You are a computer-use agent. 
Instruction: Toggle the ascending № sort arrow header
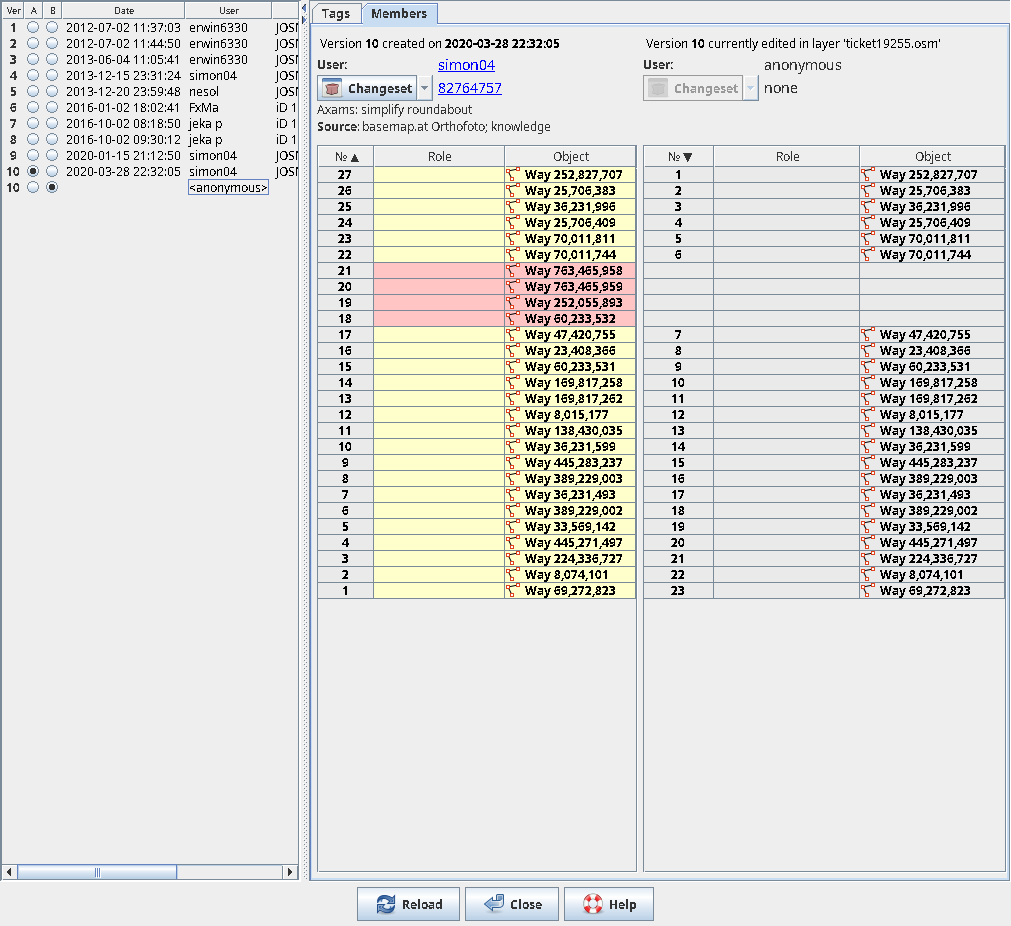pyautogui.click(x=346, y=157)
